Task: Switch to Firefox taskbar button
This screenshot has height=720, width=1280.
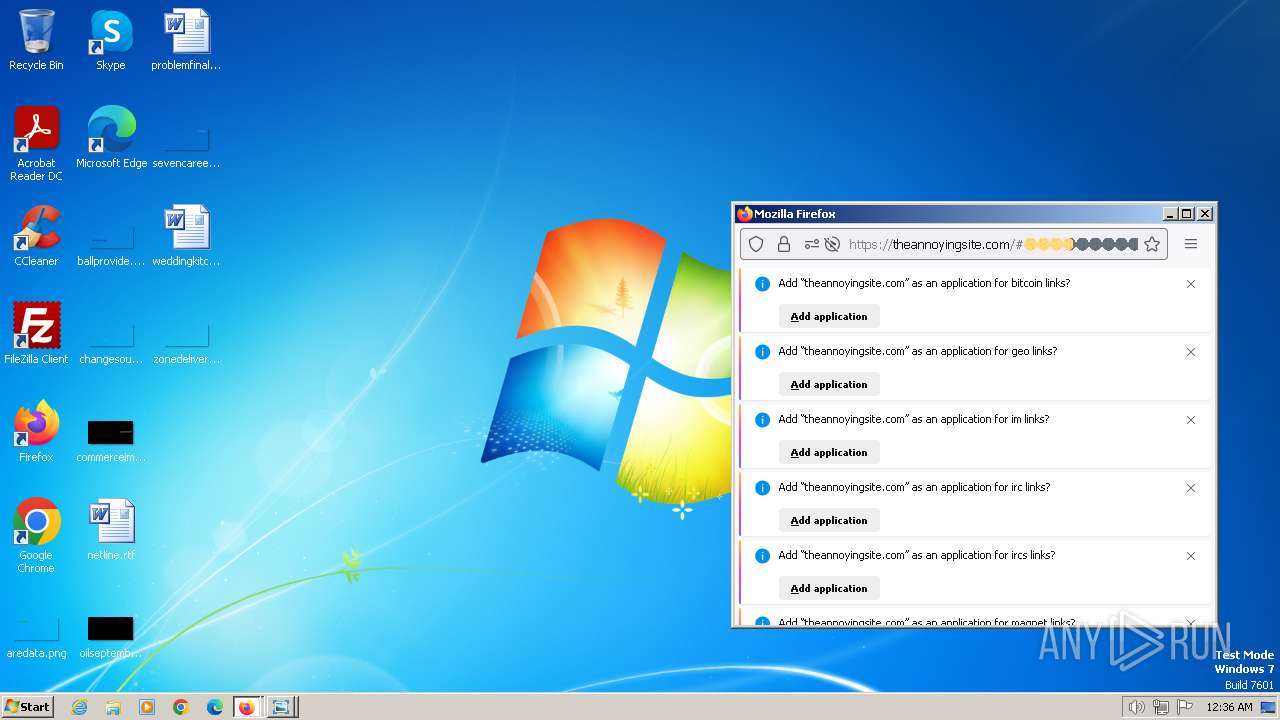Action: point(247,707)
